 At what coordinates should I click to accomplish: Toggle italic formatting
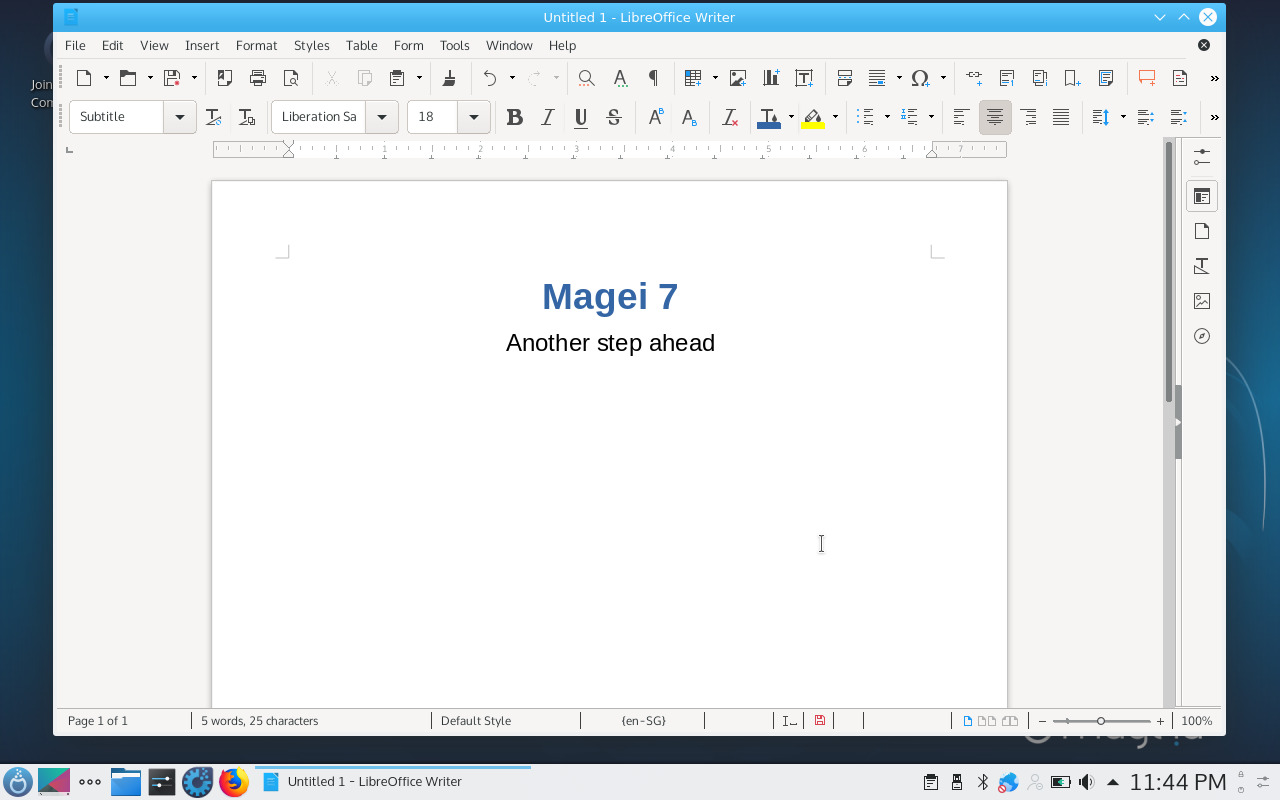coord(547,117)
